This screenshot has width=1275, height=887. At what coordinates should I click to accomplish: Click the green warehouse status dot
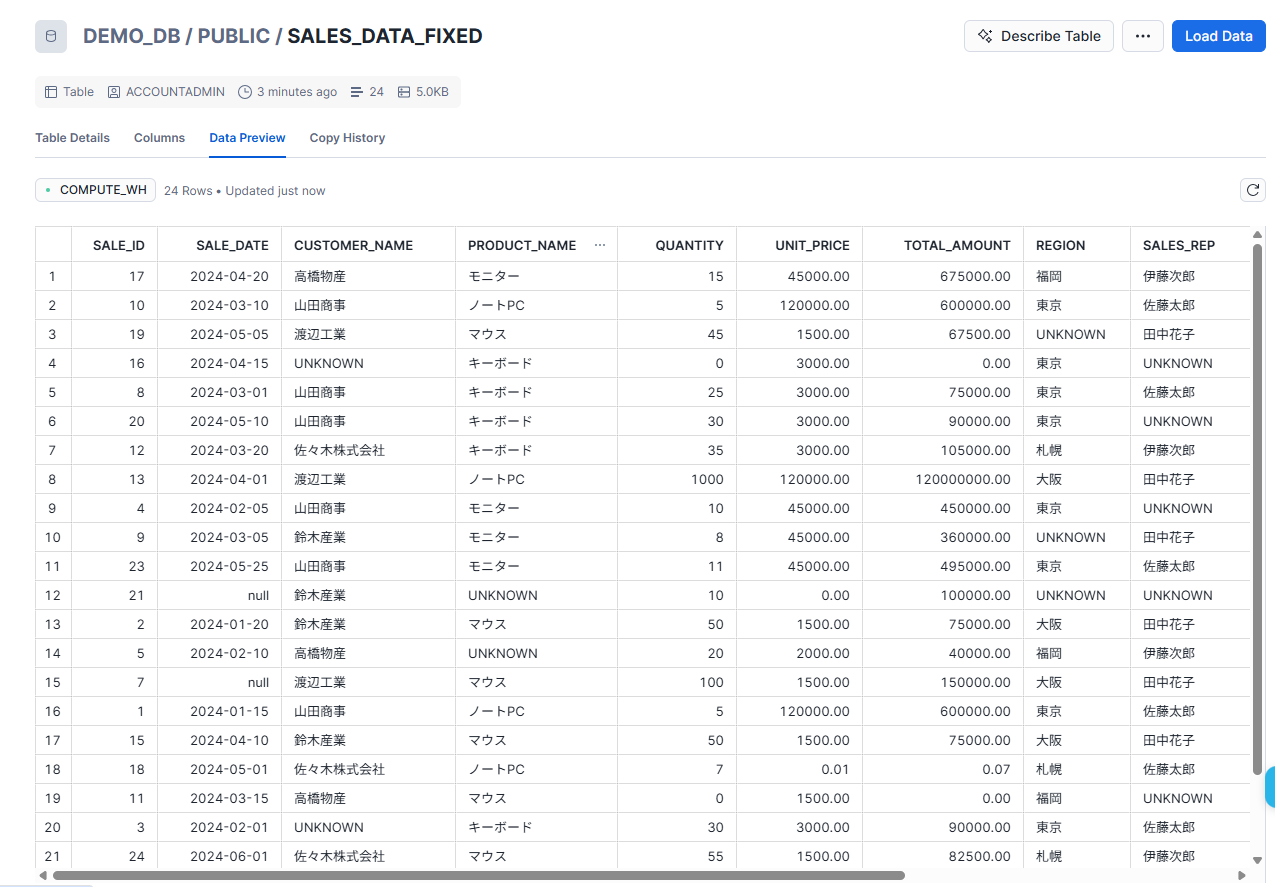pos(48,190)
